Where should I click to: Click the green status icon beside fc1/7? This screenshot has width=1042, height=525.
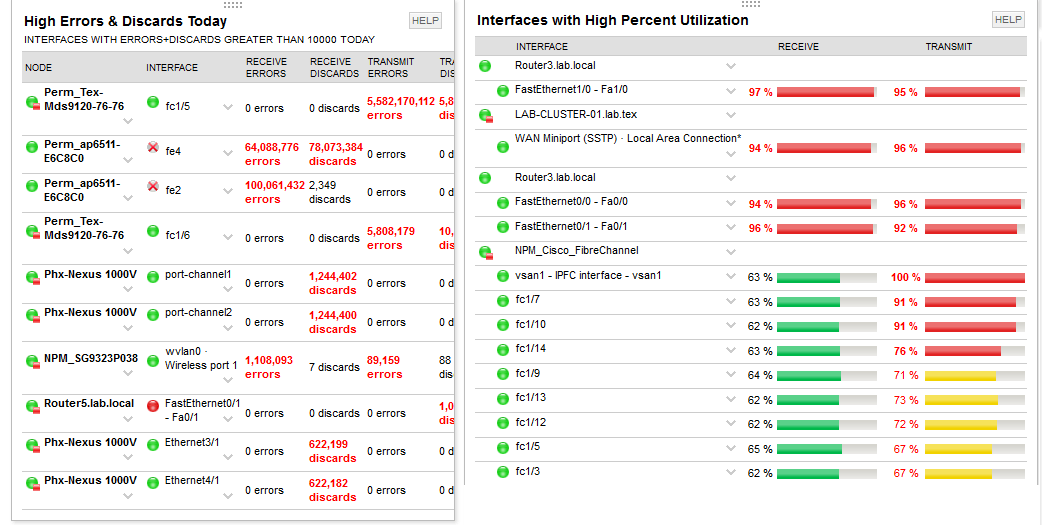pos(503,300)
